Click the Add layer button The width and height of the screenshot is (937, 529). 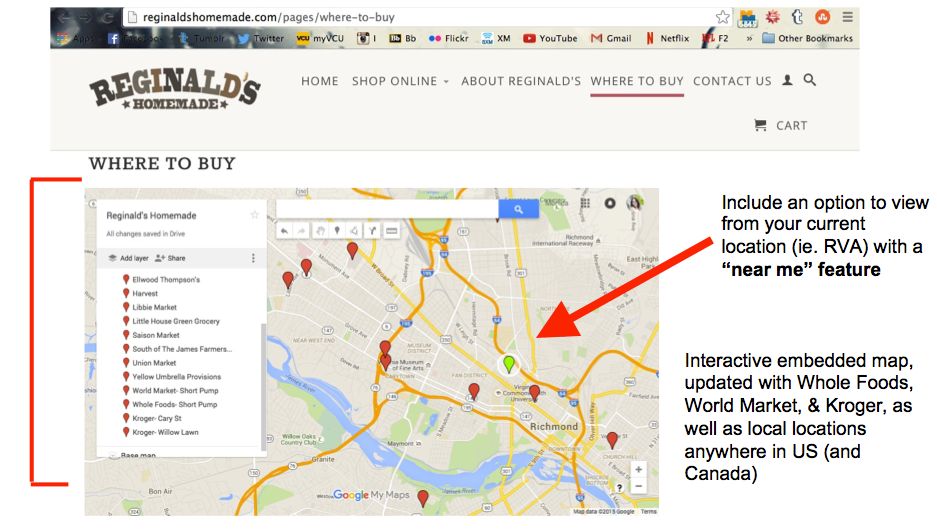click(128, 258)
